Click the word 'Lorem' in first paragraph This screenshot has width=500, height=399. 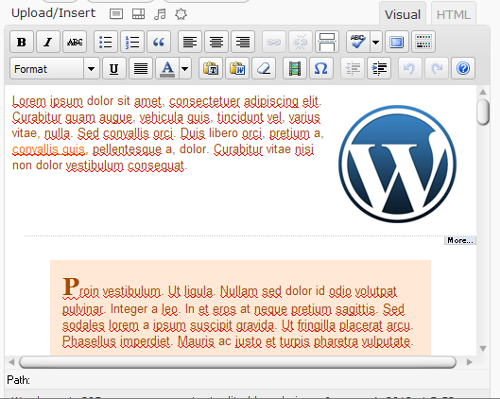(x=29, y=101)
